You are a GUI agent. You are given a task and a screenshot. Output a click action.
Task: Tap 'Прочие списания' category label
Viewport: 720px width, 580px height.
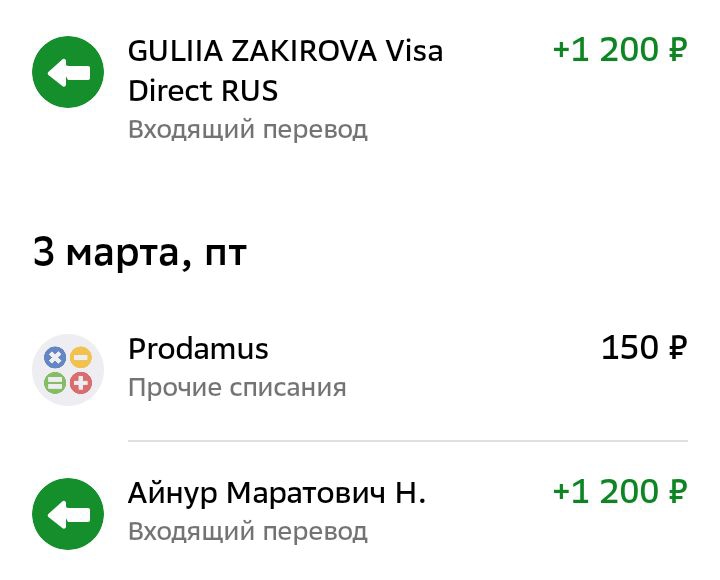pos(237,388)
